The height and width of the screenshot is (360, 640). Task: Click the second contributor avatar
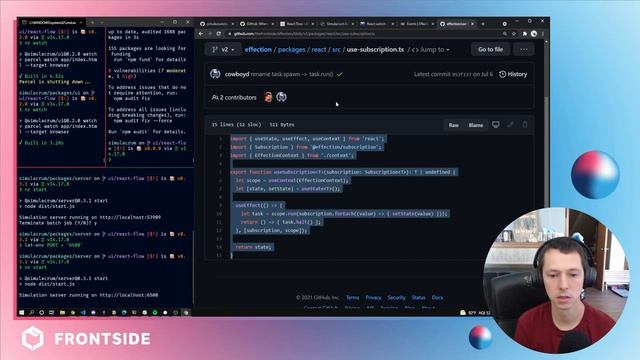pyautogui.click(x=281, y=97)
